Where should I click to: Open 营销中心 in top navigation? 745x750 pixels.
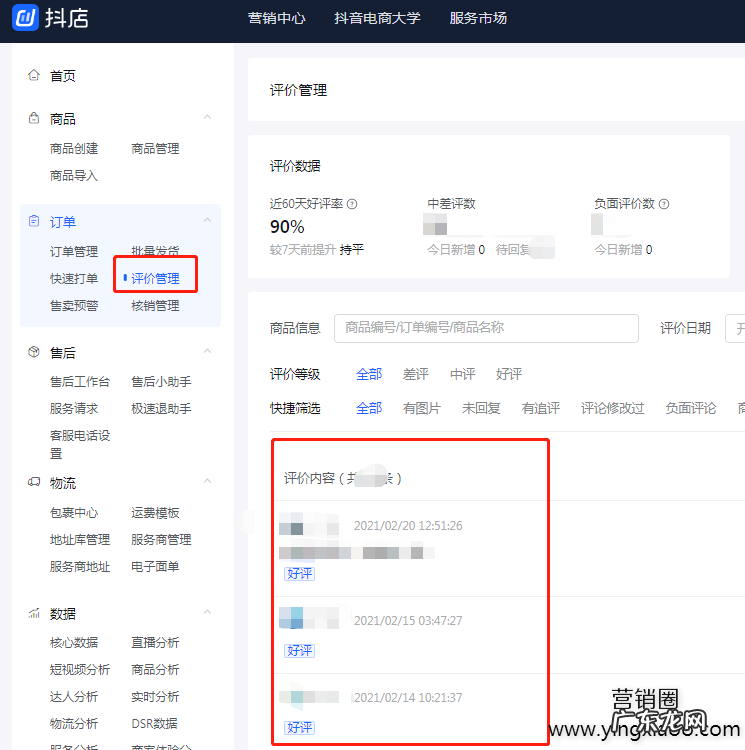click(x=276, y=18)
